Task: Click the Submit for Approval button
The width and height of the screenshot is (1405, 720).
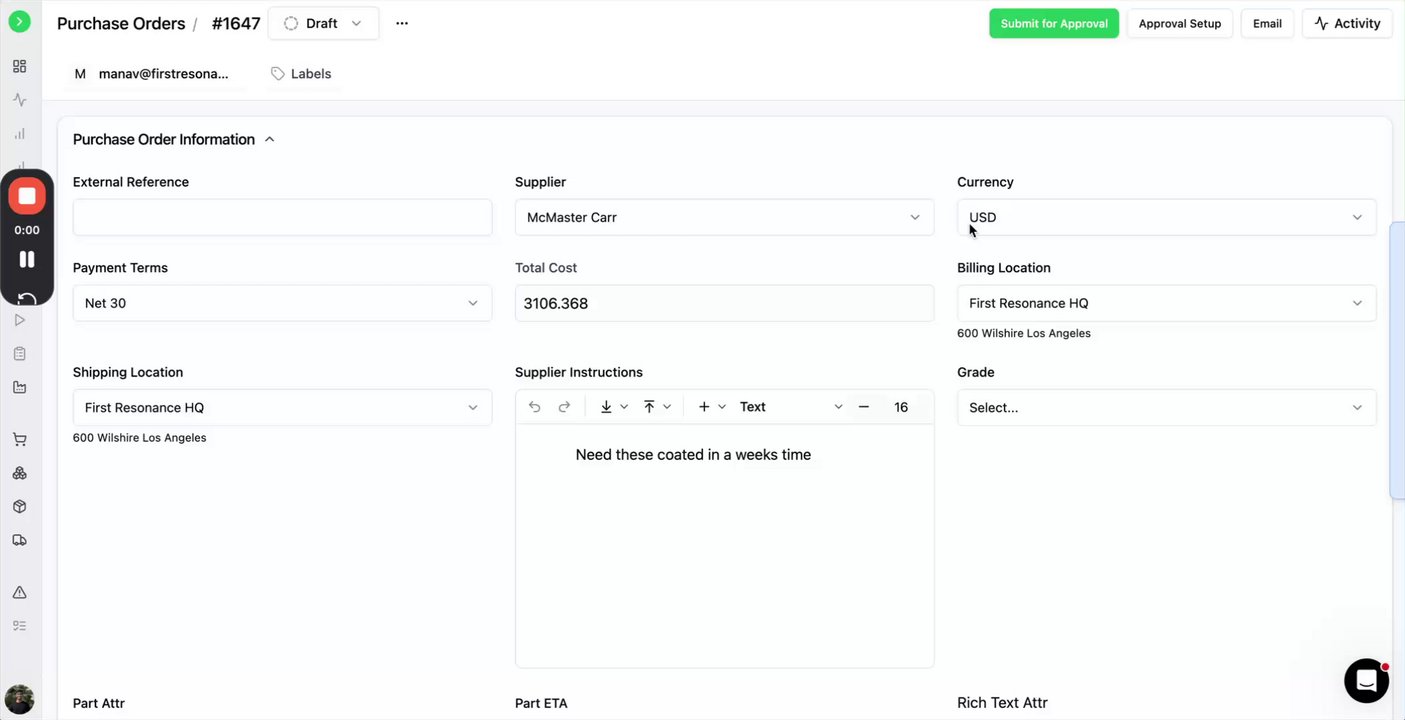Action: (1053, 23)
